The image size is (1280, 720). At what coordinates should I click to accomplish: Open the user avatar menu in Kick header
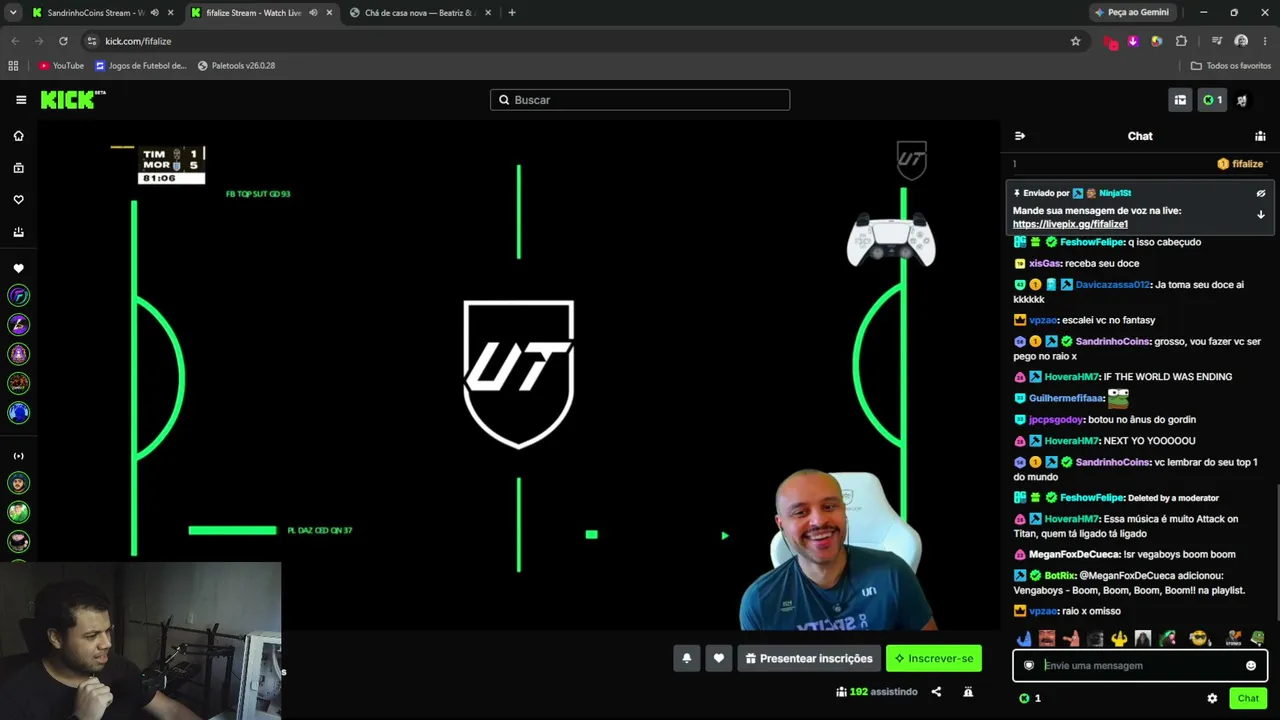pos(1242,100)
